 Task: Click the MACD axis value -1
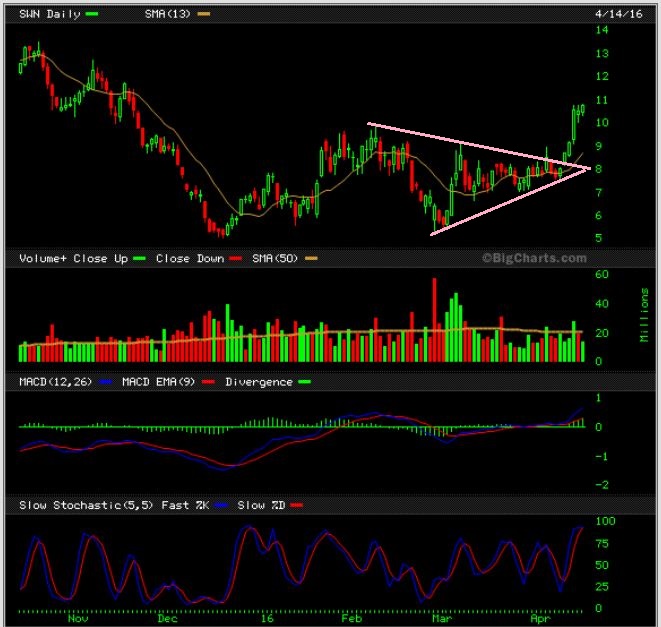pos(602,457)
